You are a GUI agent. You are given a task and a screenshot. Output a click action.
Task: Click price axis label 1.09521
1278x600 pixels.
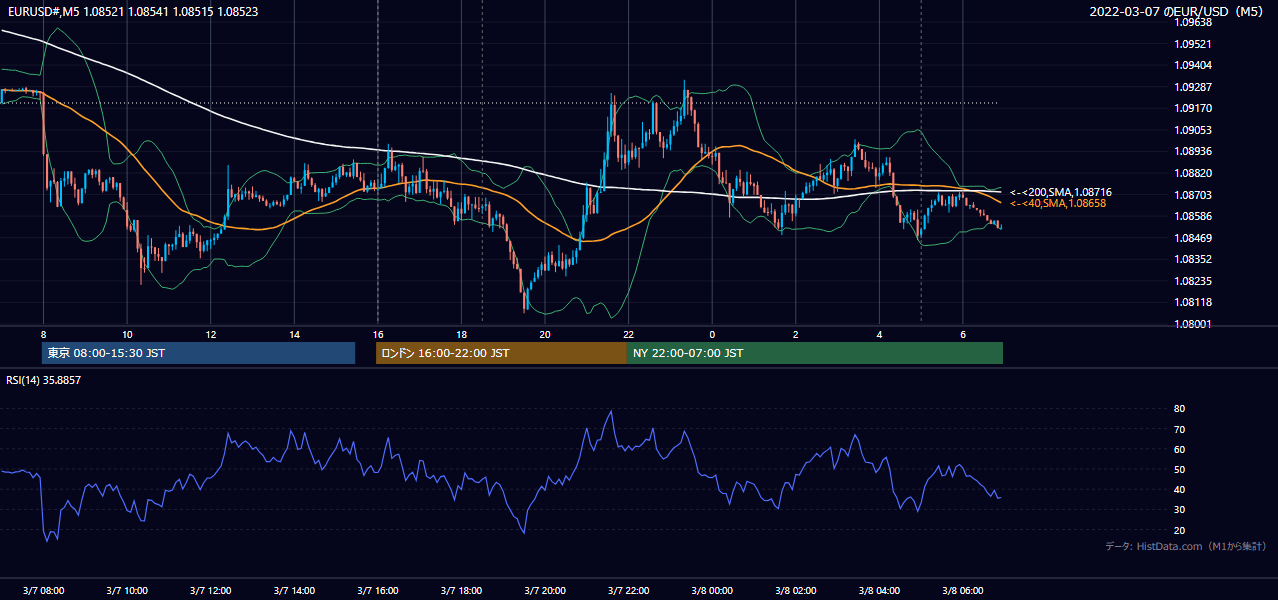pyautogui.click(x=1194, y=44)
